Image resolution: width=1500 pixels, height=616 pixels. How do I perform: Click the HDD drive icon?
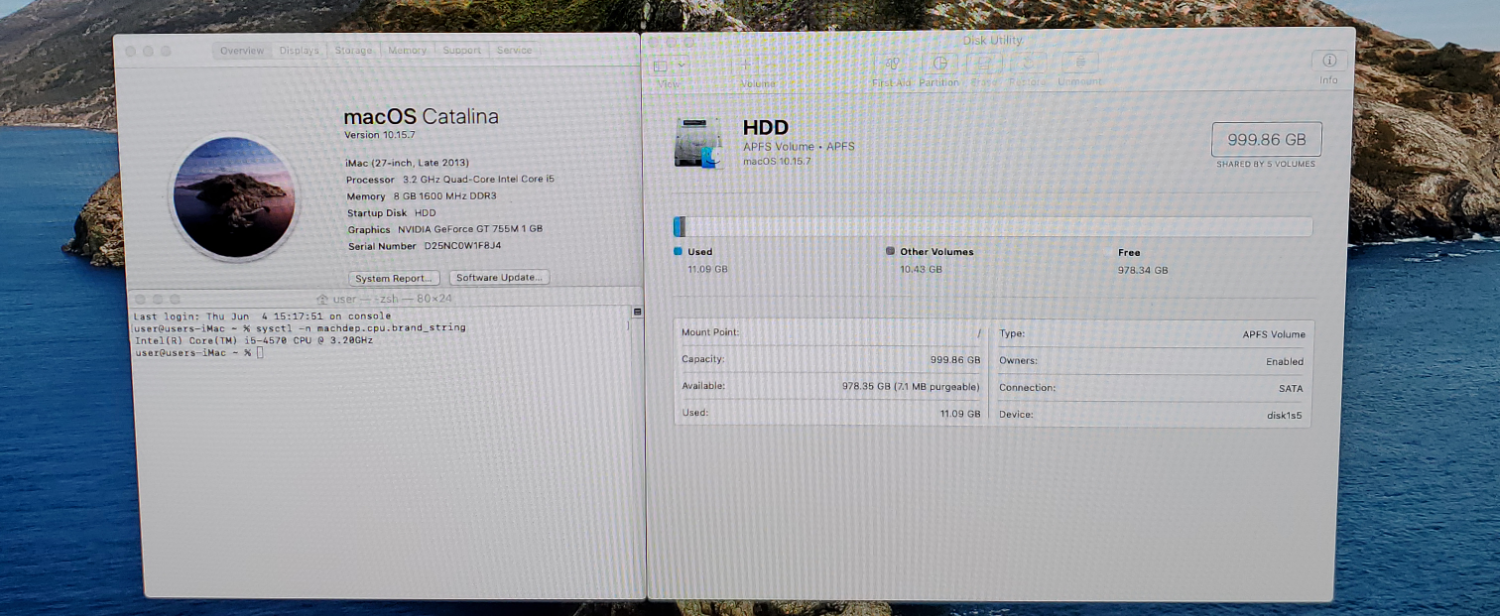(697, 143)
